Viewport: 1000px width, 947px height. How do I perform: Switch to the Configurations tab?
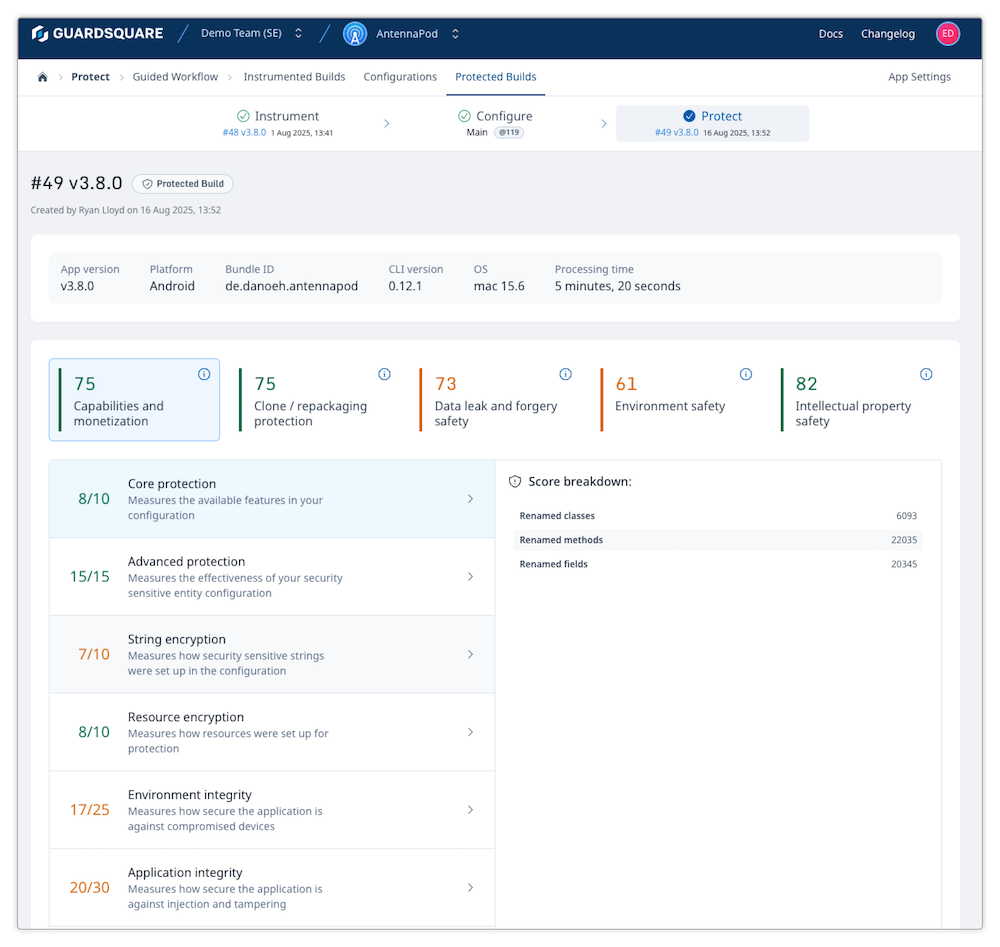tap(400, 76)
